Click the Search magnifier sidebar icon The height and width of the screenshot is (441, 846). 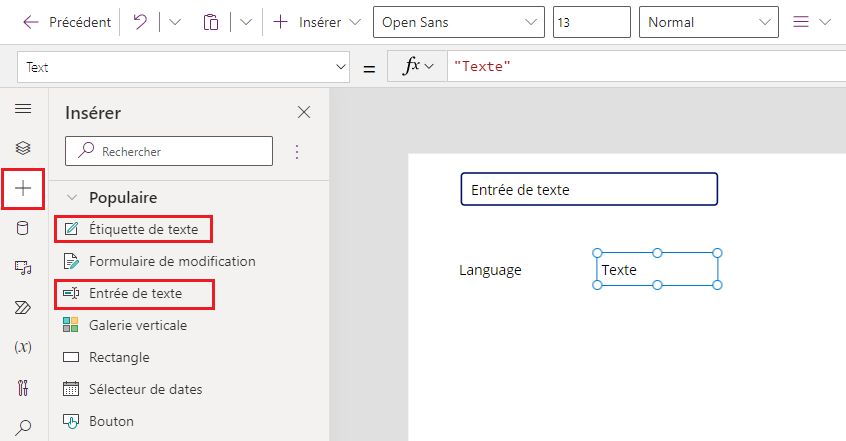point(23,427)
